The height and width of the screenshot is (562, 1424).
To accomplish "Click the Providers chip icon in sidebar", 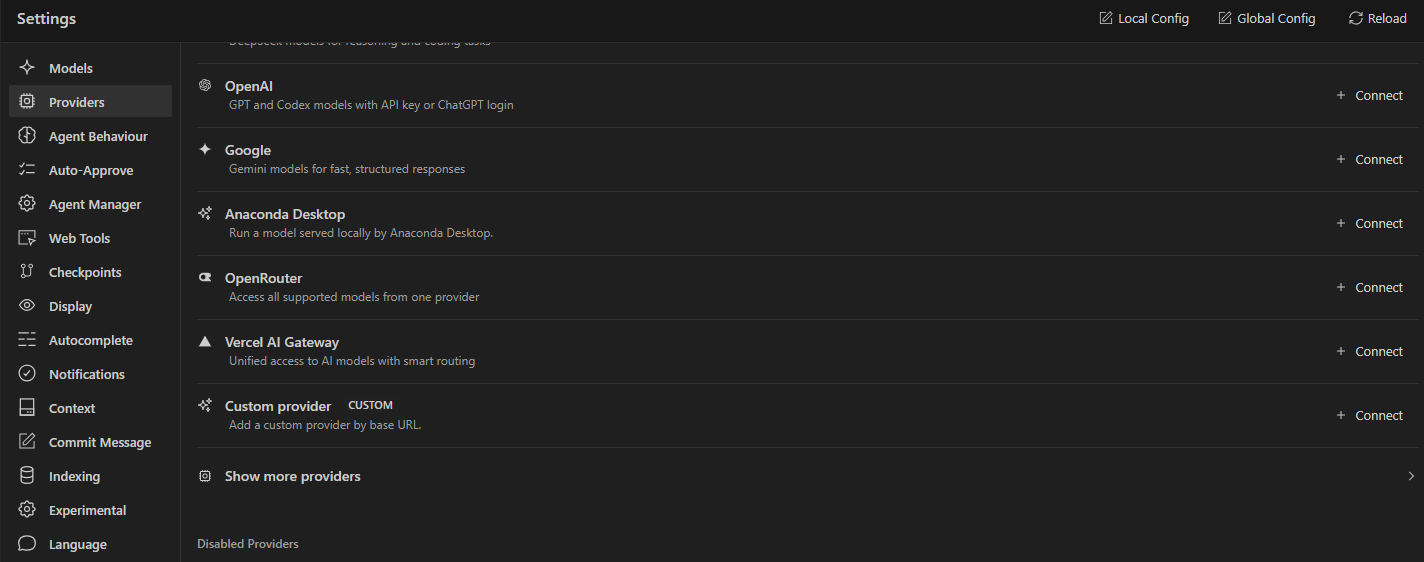I will (27, 102).
